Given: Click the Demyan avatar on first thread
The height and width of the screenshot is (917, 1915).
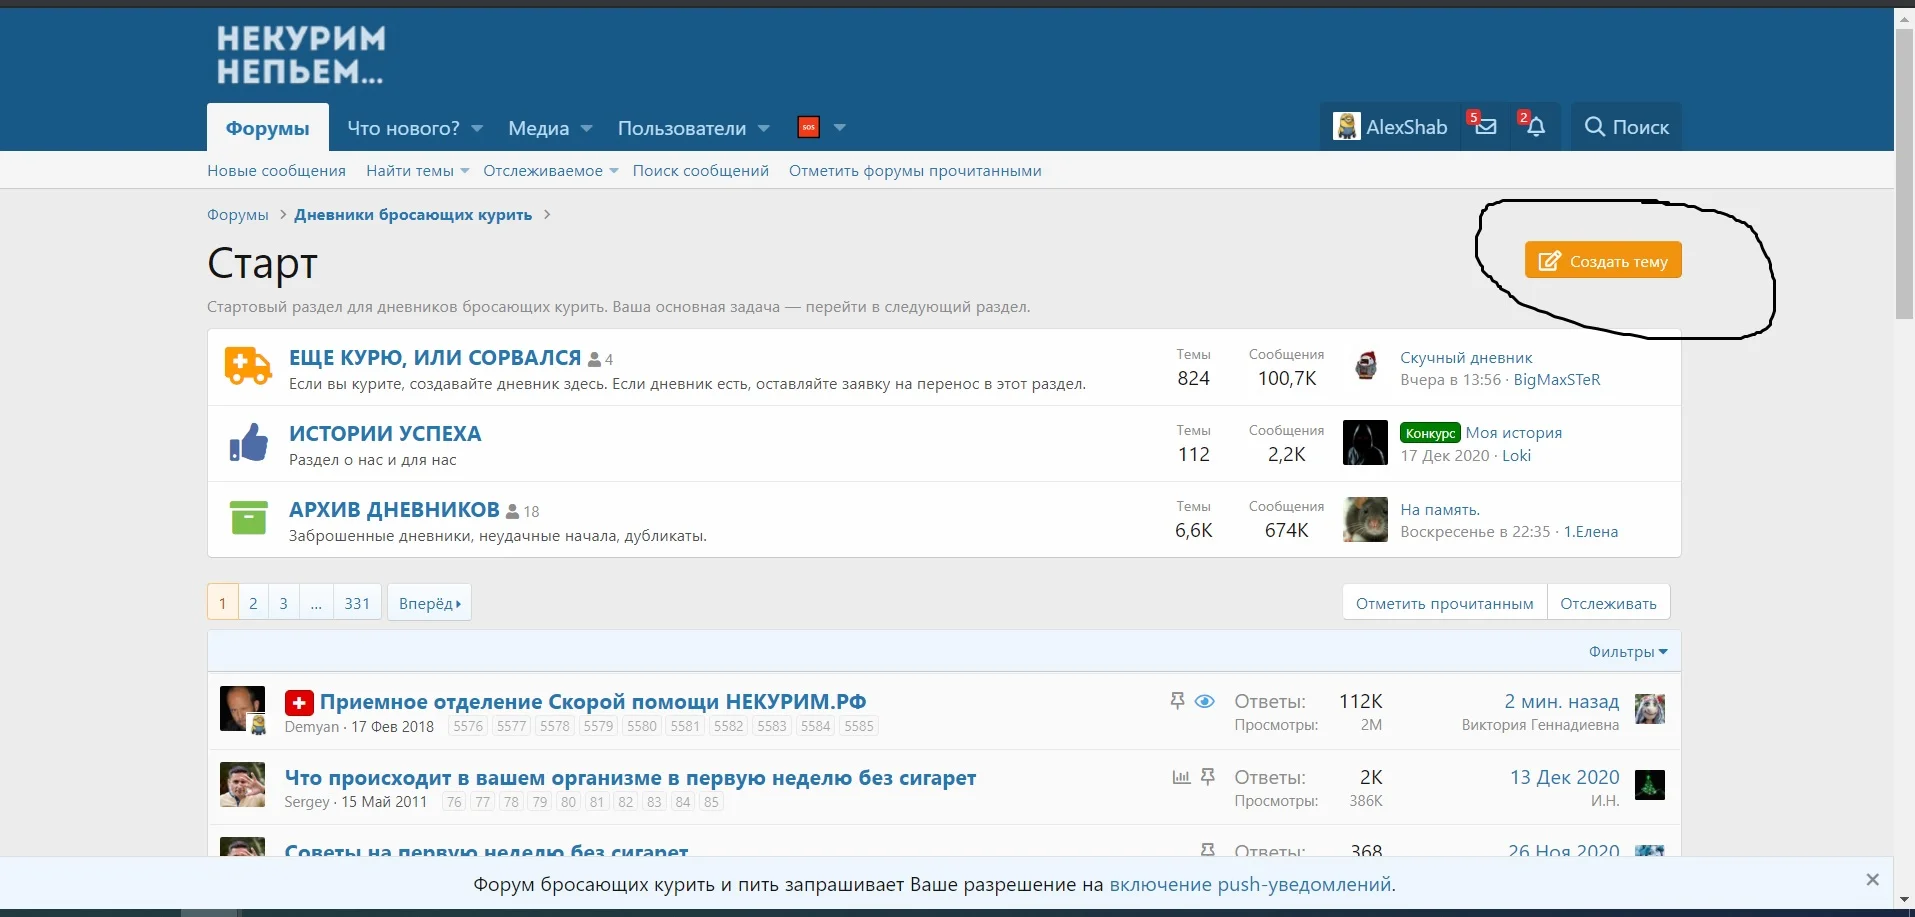Looking at the screenshot, I should [242, 708].
